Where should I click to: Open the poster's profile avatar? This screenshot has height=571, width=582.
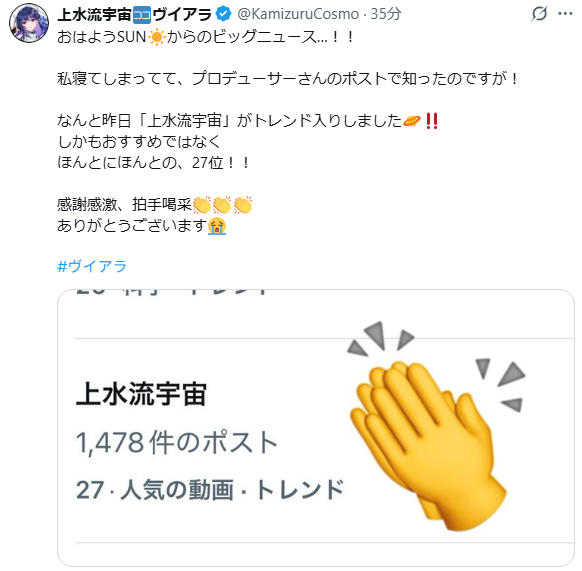coord(29,23)
